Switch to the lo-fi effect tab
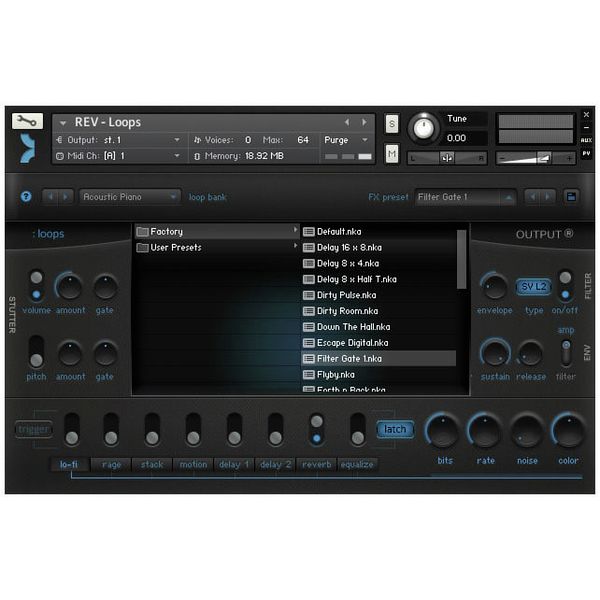The height and width of the screenshot is (600, 600). pyautogui.click(x=70, y=465)
